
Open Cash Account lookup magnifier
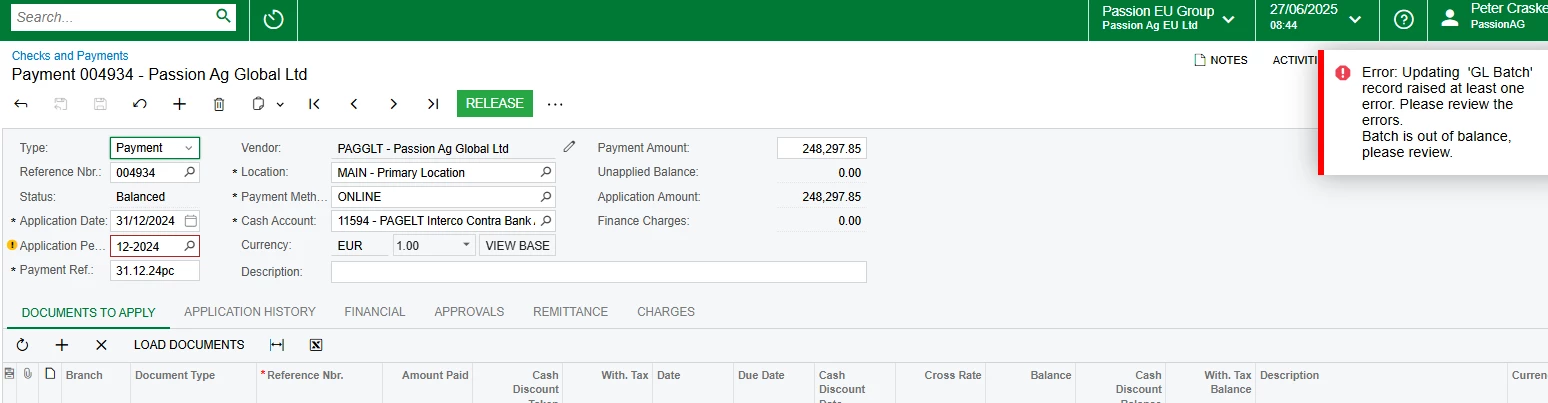pyautogui.click(x=546, y=220)
